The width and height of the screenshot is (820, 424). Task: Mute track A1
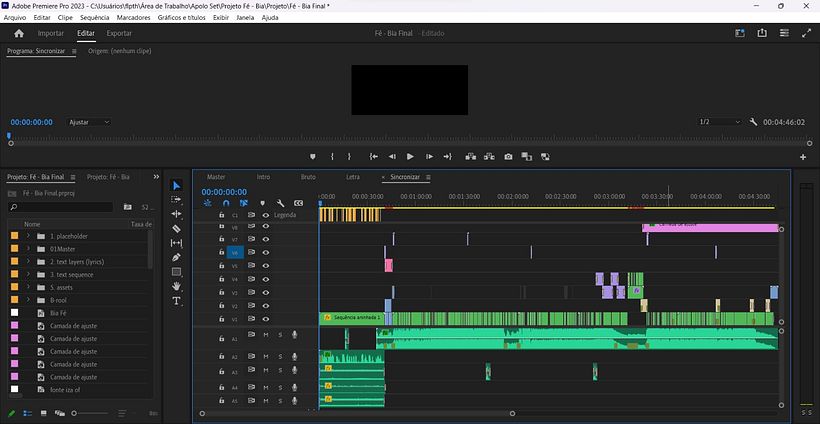[266, 335]
